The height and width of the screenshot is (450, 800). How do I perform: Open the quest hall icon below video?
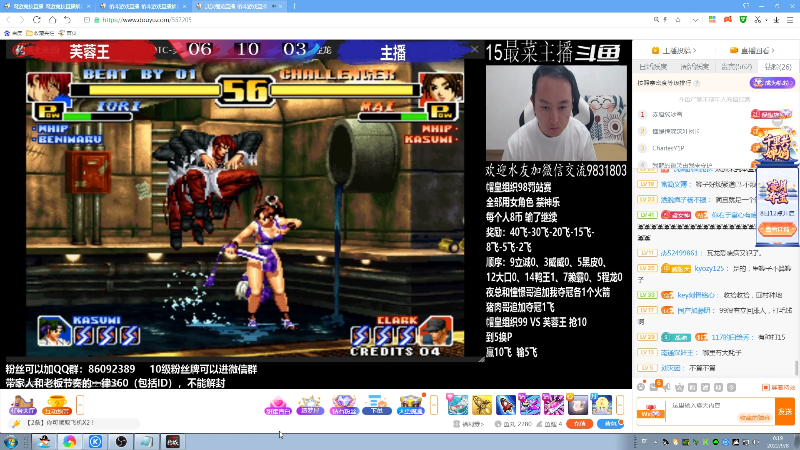point(22,405)
